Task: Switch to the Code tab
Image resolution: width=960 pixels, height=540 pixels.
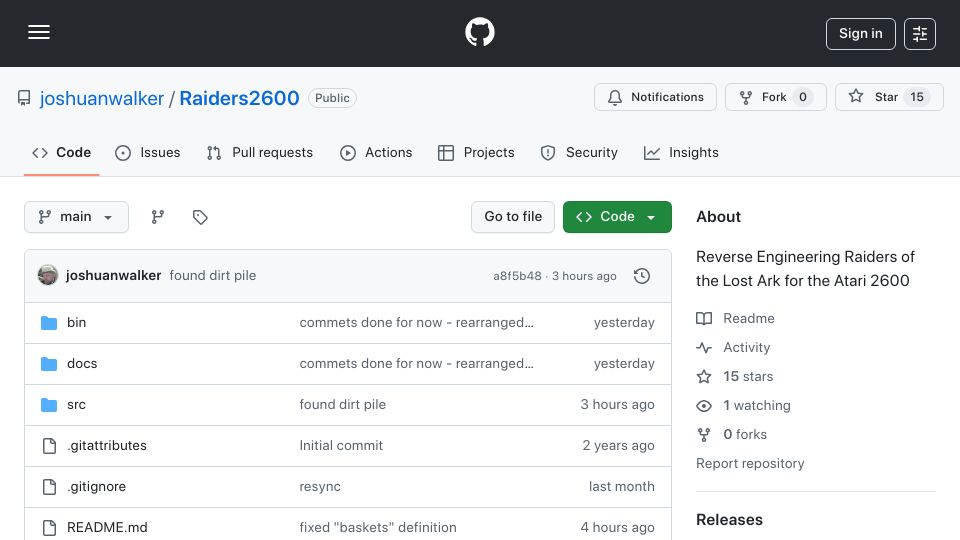Action: click(x=61, y=152)
